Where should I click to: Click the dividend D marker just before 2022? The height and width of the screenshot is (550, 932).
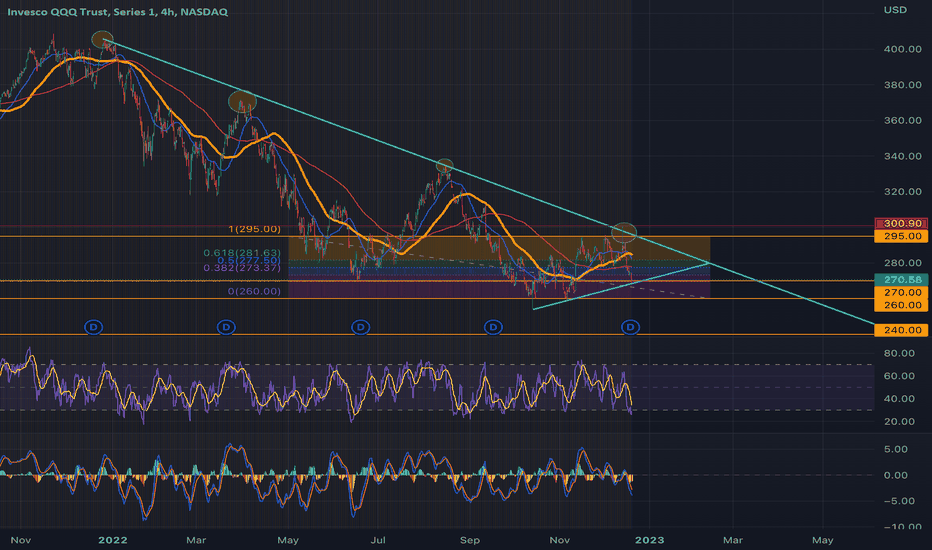pos(93,327)
